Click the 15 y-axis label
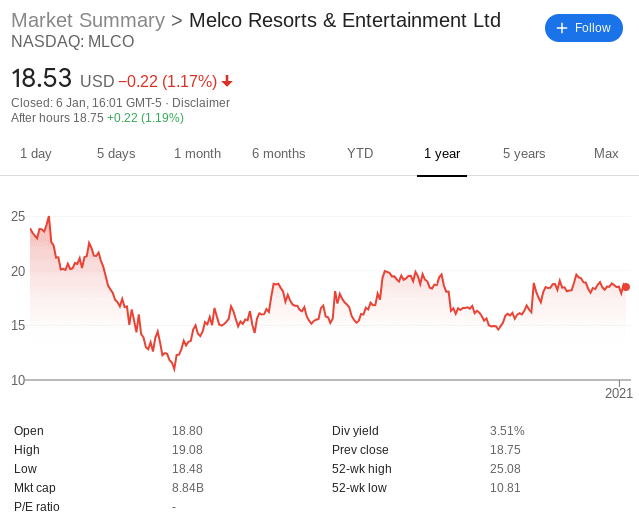639x523 pixels. pyautogui.click(x=18, y=326)
